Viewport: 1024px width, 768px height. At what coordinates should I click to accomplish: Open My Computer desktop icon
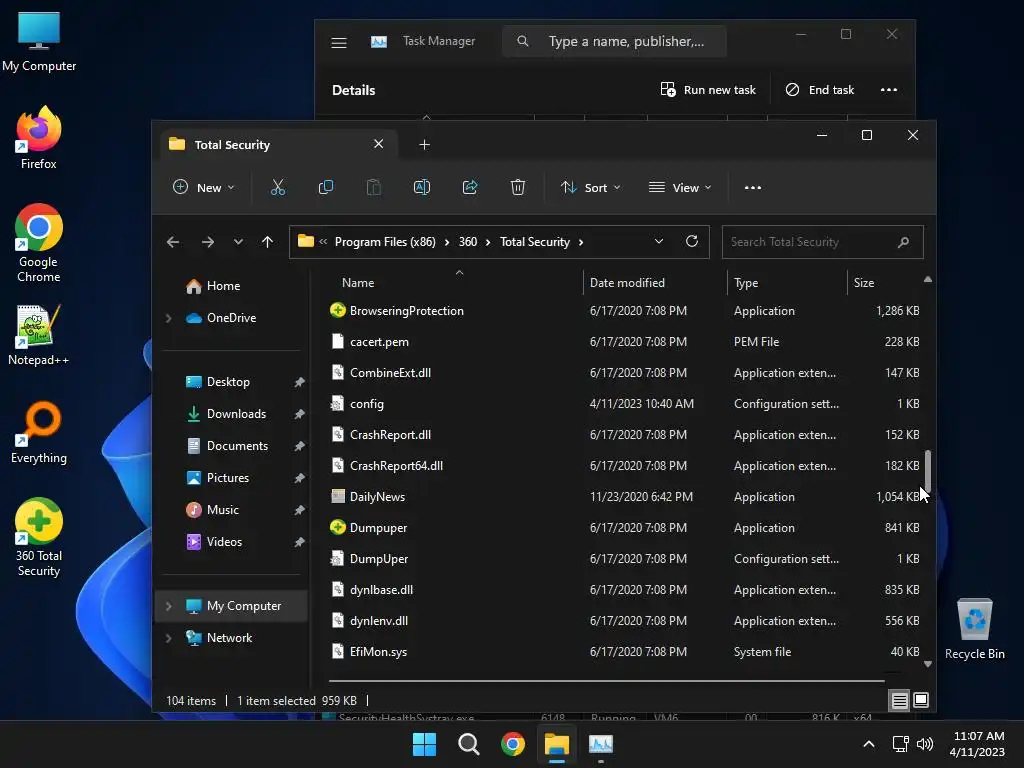pos(39,41)
